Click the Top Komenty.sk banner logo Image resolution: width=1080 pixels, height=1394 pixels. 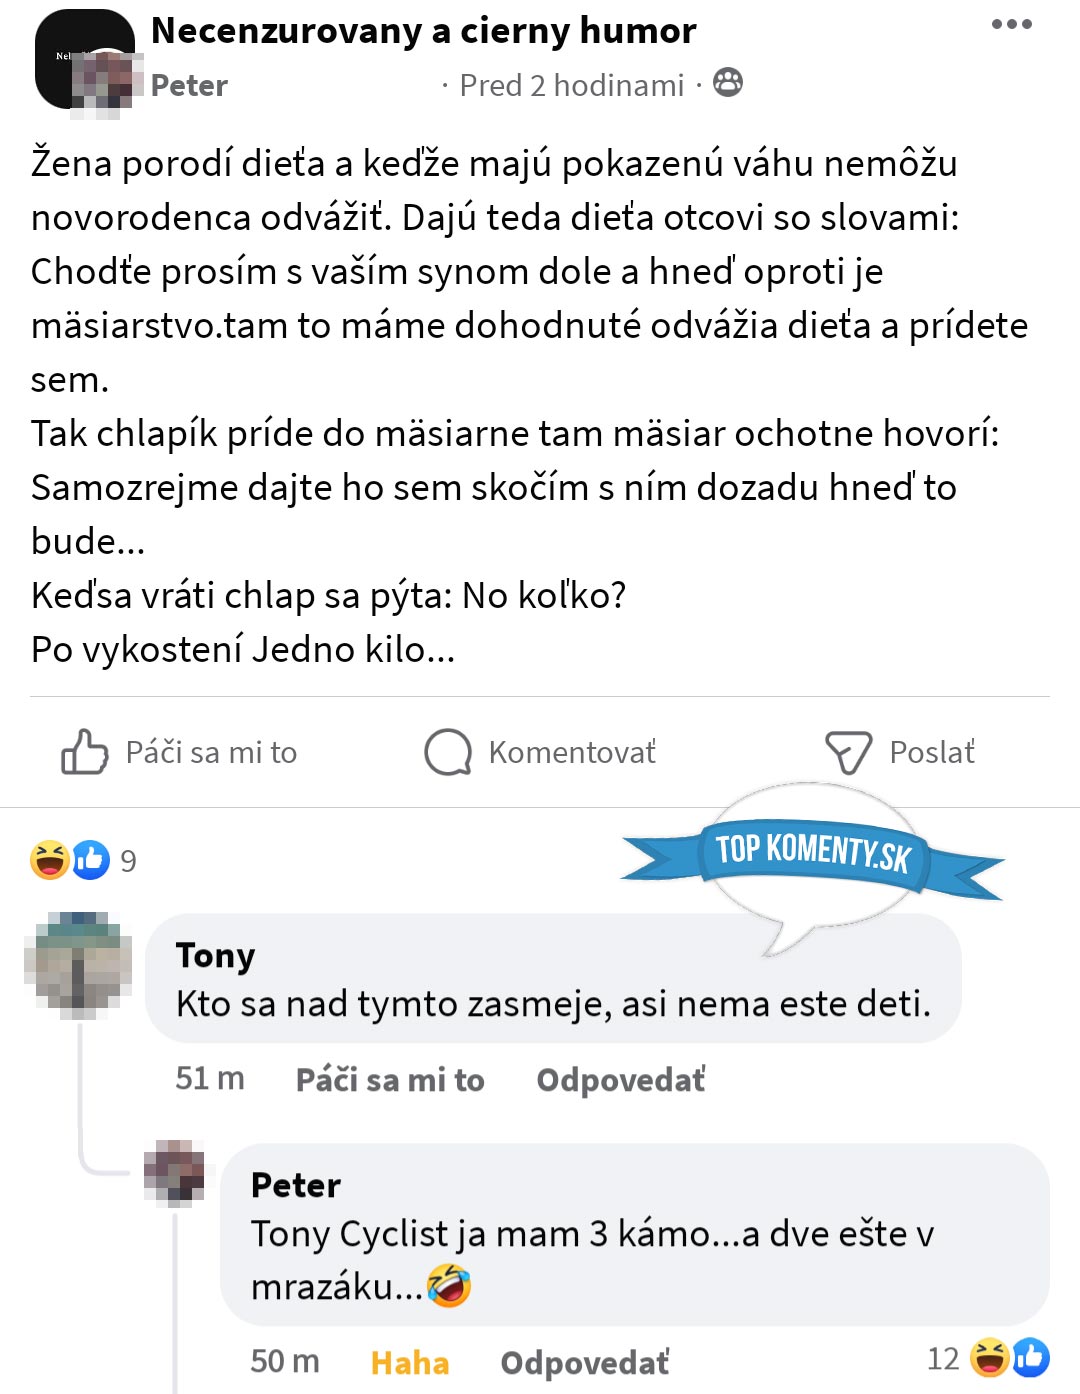[812, 853]
